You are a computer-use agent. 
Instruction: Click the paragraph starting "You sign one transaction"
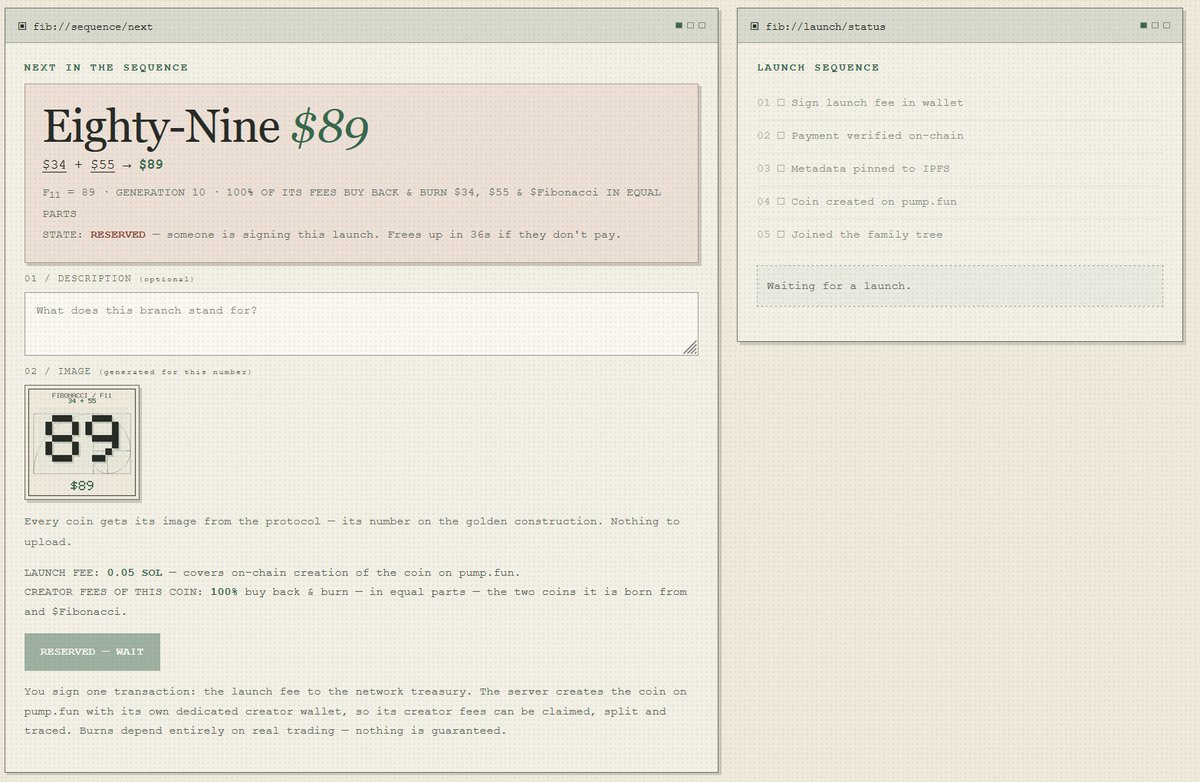pyautogui.click(x=356, y=711)
